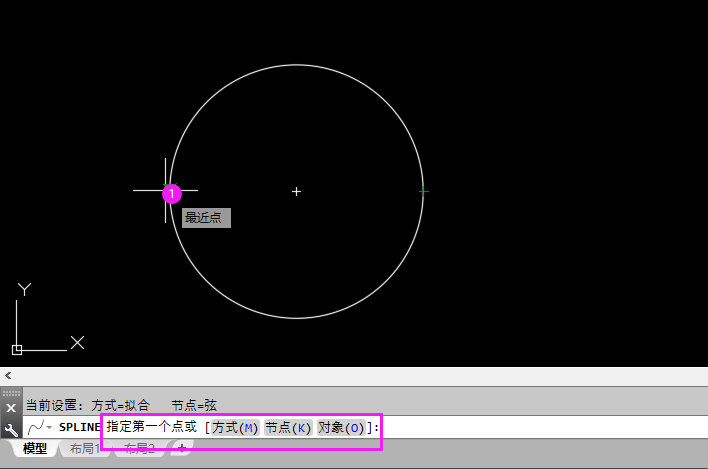Choose the 方式(M) command option
The image size is (708, 469).
(235, 427)
